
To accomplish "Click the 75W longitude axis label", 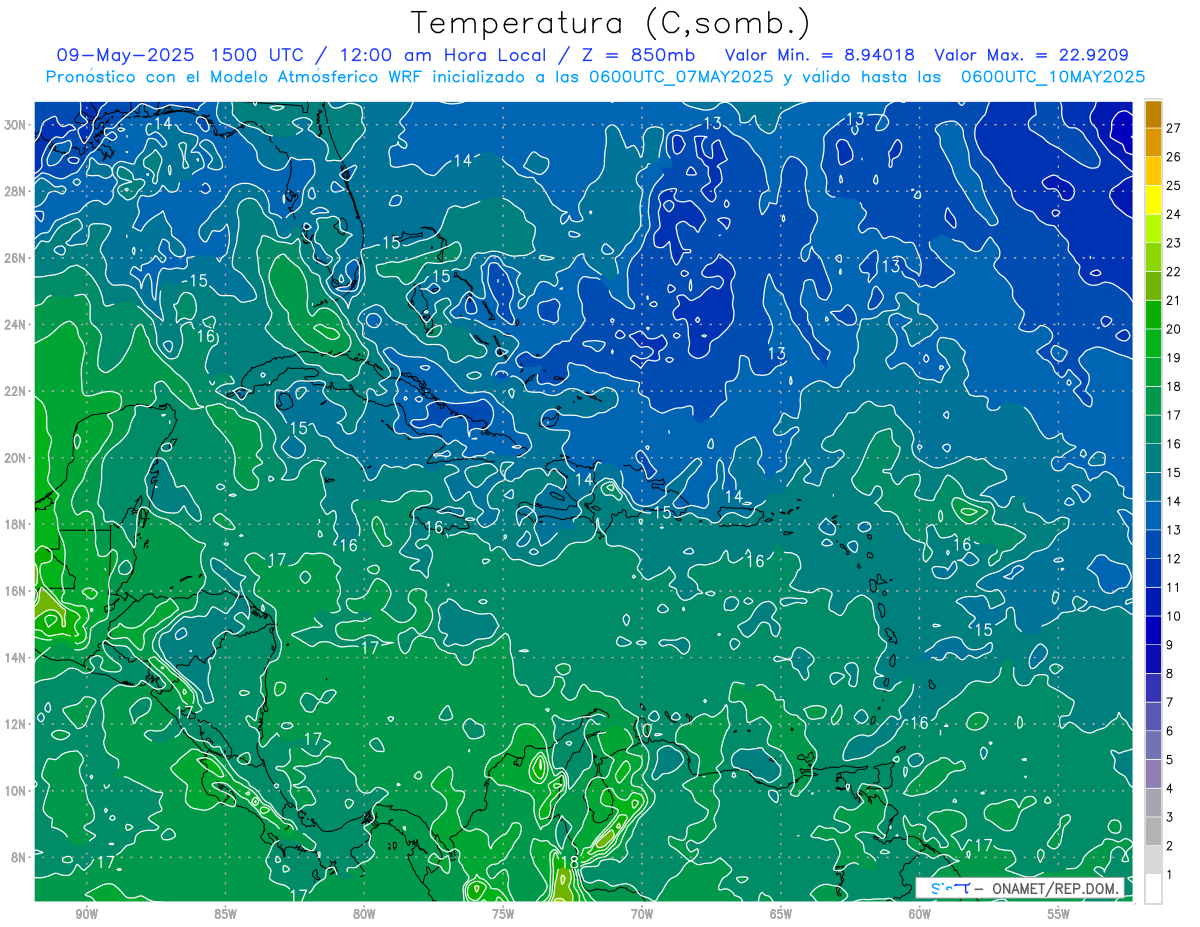I will point(503,914).
